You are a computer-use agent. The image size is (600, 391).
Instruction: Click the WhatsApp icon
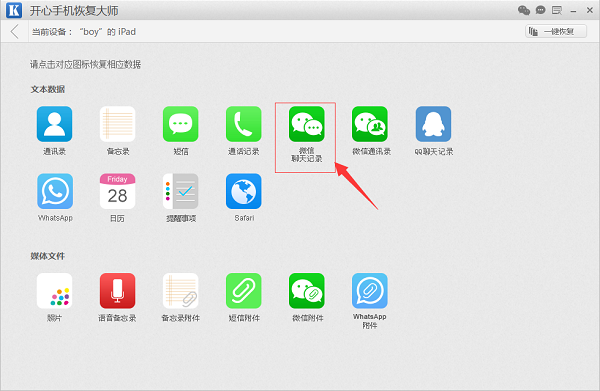click(x=55, y=191)
